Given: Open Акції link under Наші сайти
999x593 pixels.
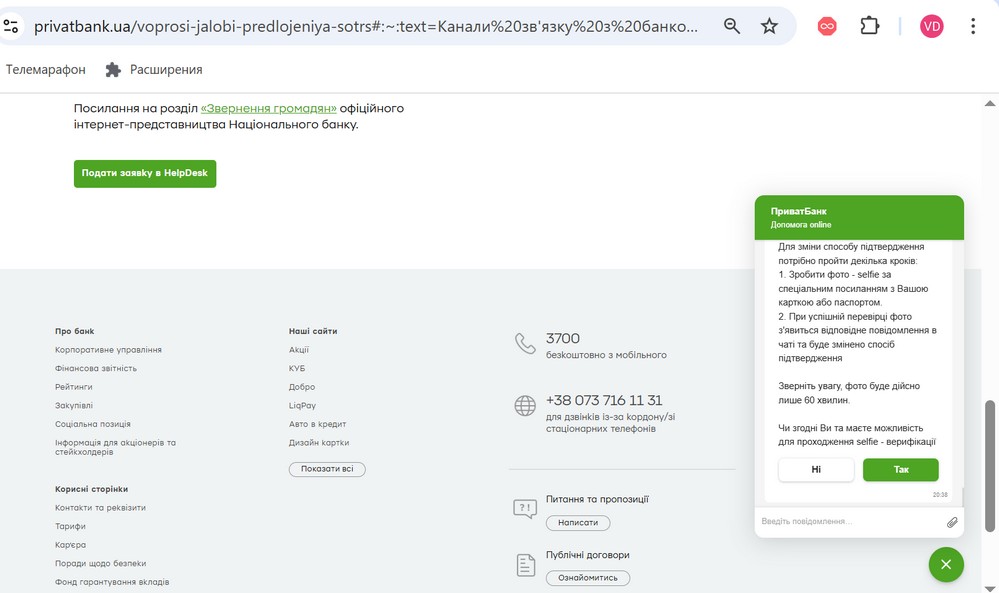Looking at the screenshot, I should tap(299, 350).
